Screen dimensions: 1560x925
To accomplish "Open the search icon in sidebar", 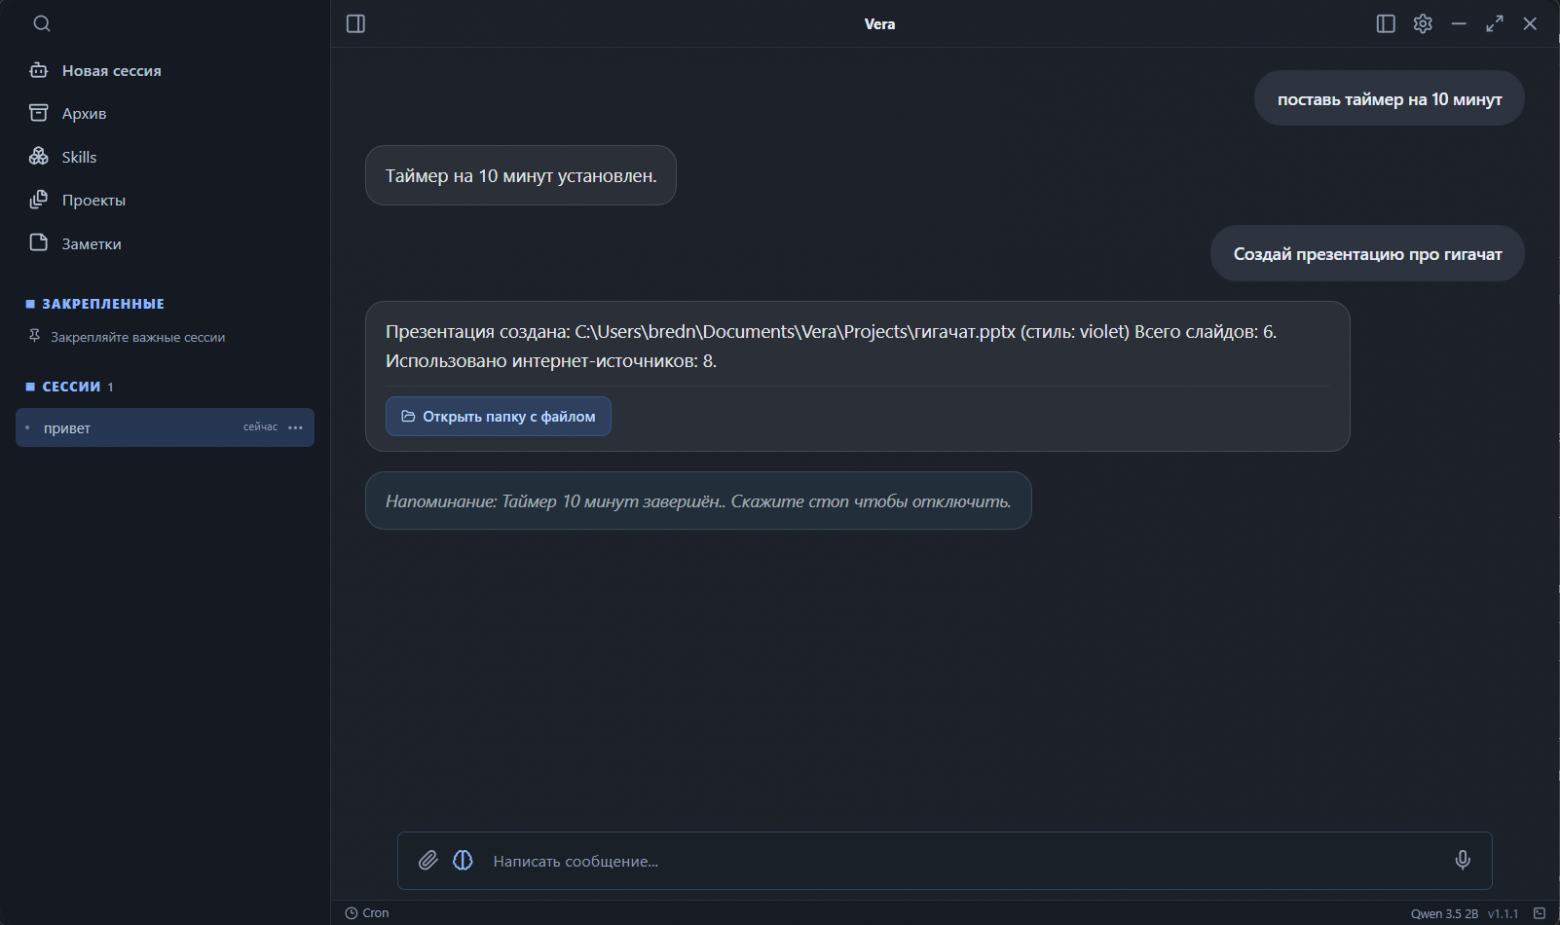I will [x=41, y=24].
